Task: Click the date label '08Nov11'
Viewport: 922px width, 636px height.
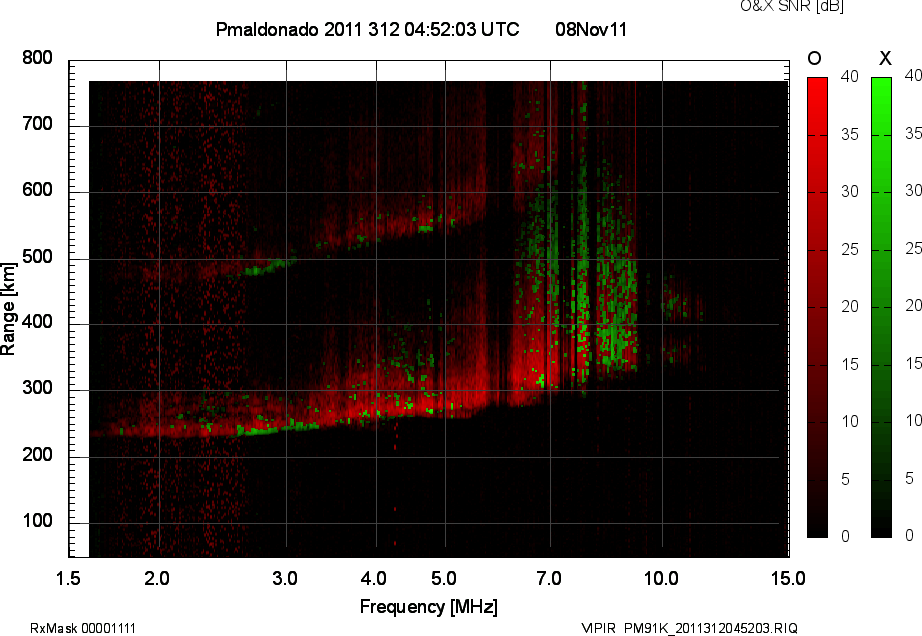Action: [591, 29]
